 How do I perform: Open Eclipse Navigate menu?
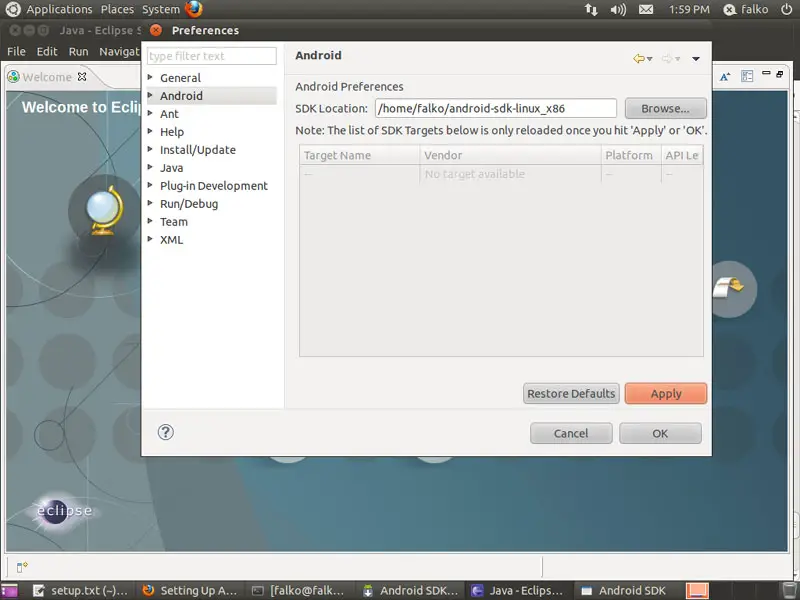click(119, 51)
